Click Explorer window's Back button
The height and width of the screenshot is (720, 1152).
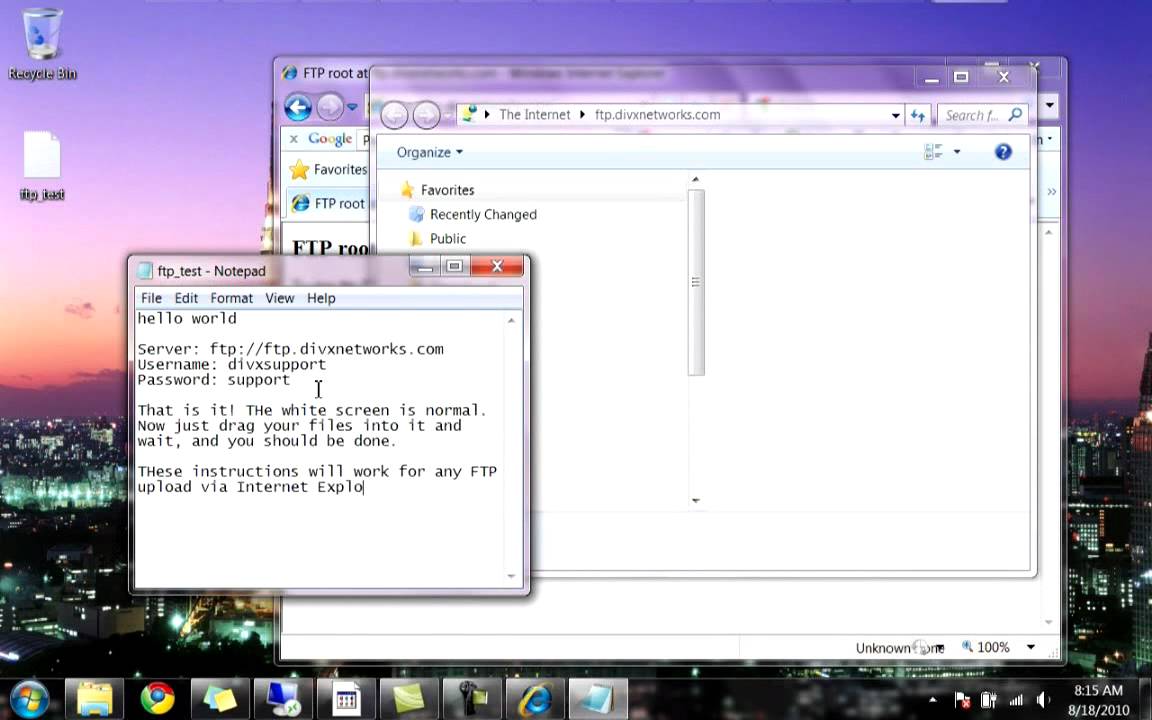(395, 115)
